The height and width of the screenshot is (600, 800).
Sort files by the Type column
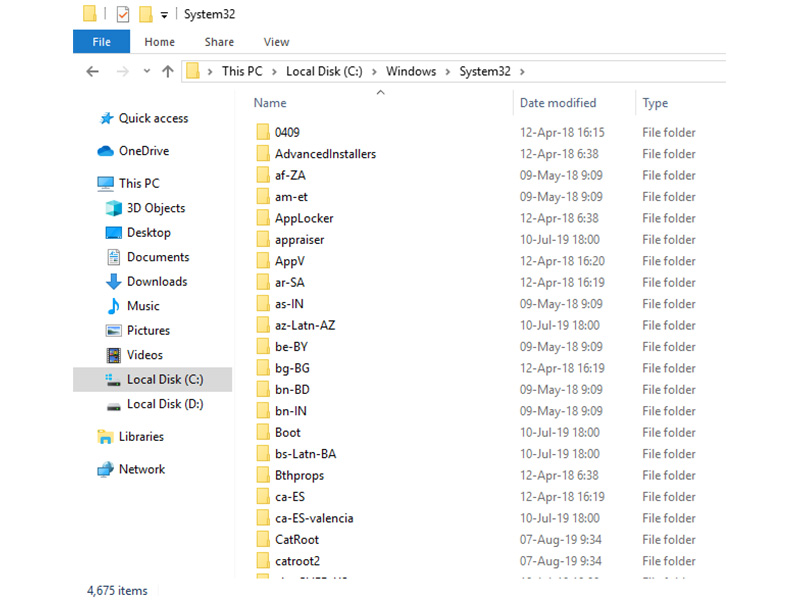click(x=655, y=103)
